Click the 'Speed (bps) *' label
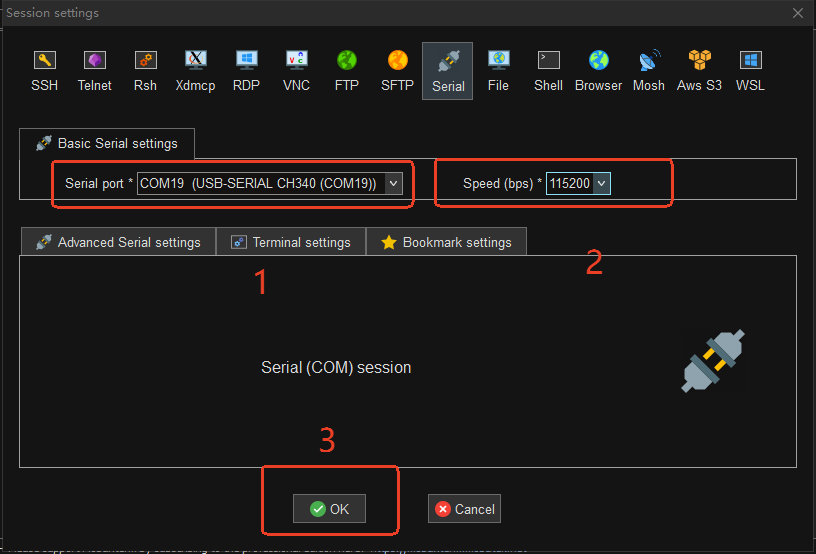Screen dimensions: 816x554 (503, 183)
